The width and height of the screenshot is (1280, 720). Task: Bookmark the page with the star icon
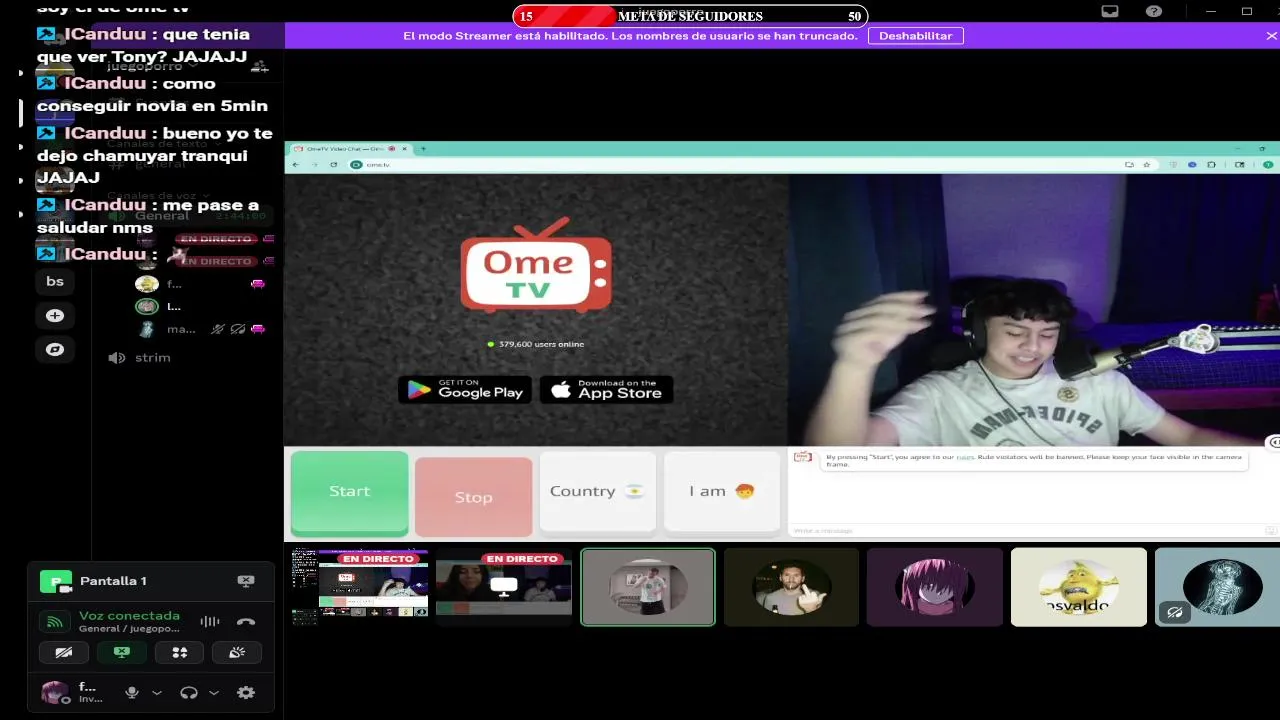tap(1147, 164)
